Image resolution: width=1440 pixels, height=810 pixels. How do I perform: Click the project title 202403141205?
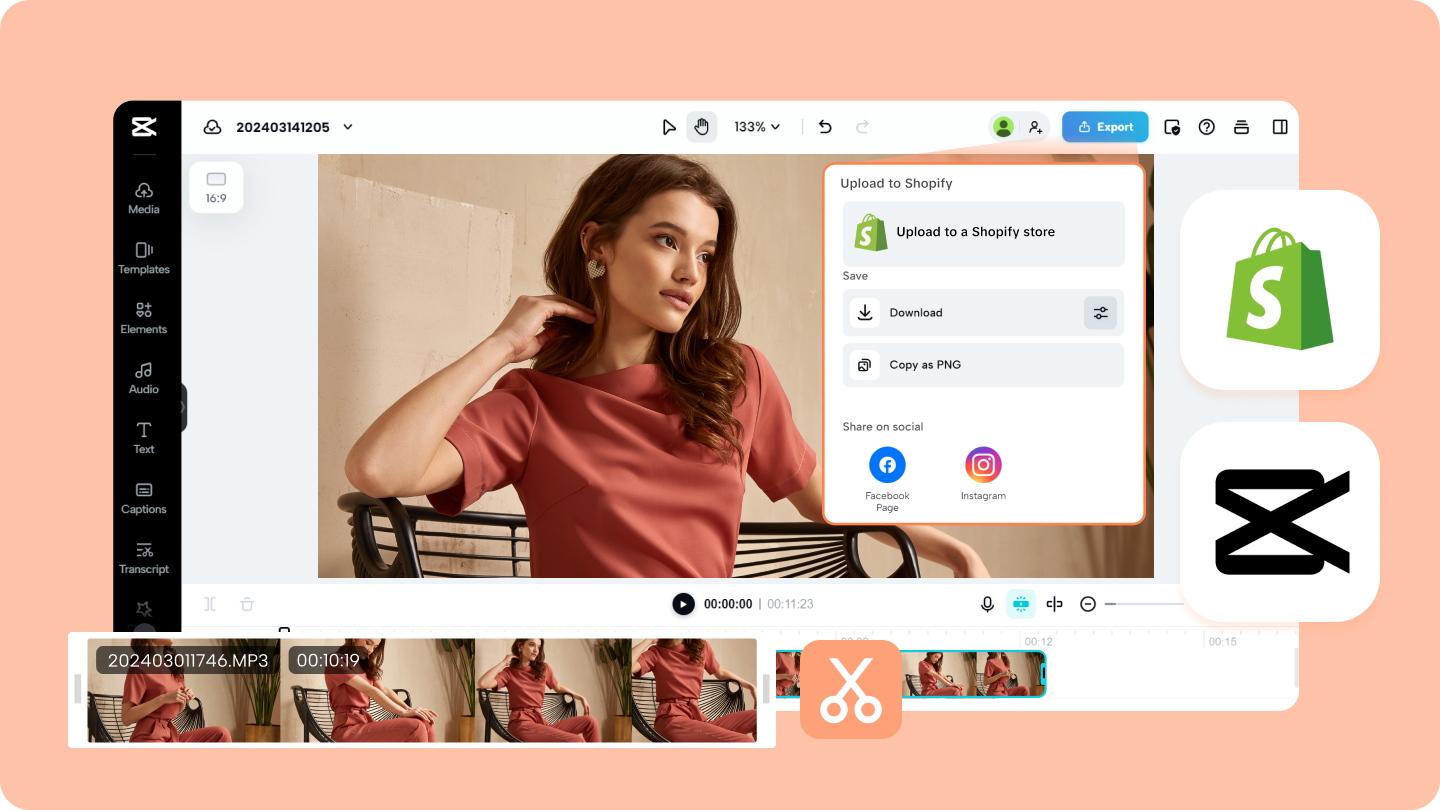[282, 127]
